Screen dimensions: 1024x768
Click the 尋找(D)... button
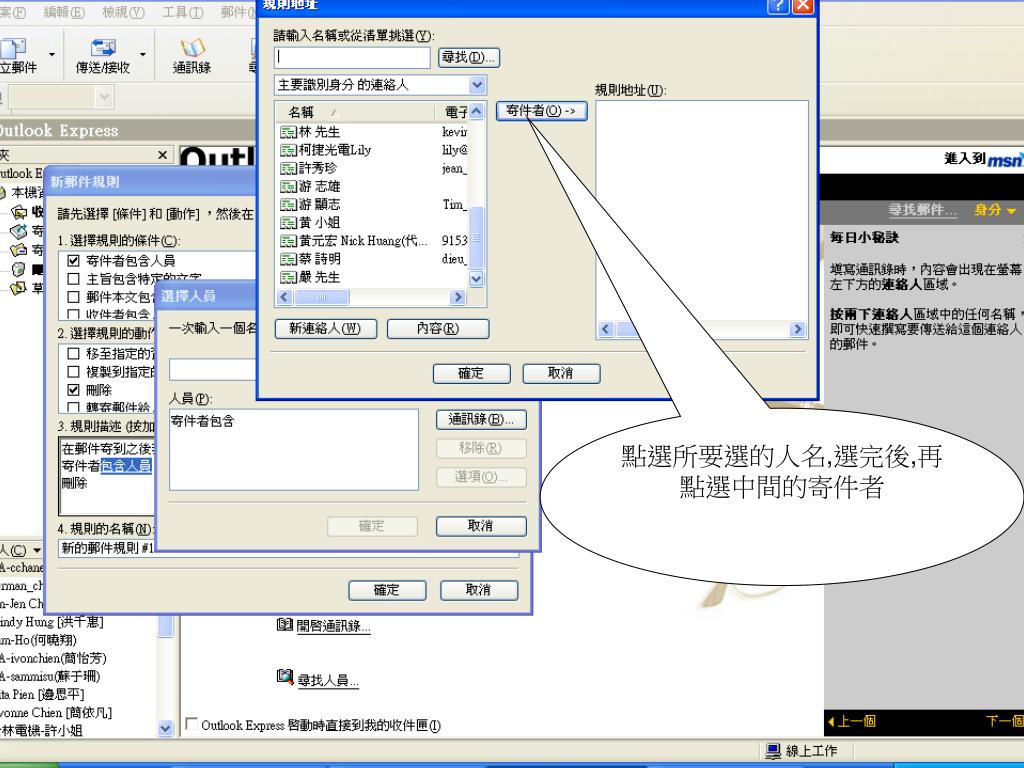point(468,57)
